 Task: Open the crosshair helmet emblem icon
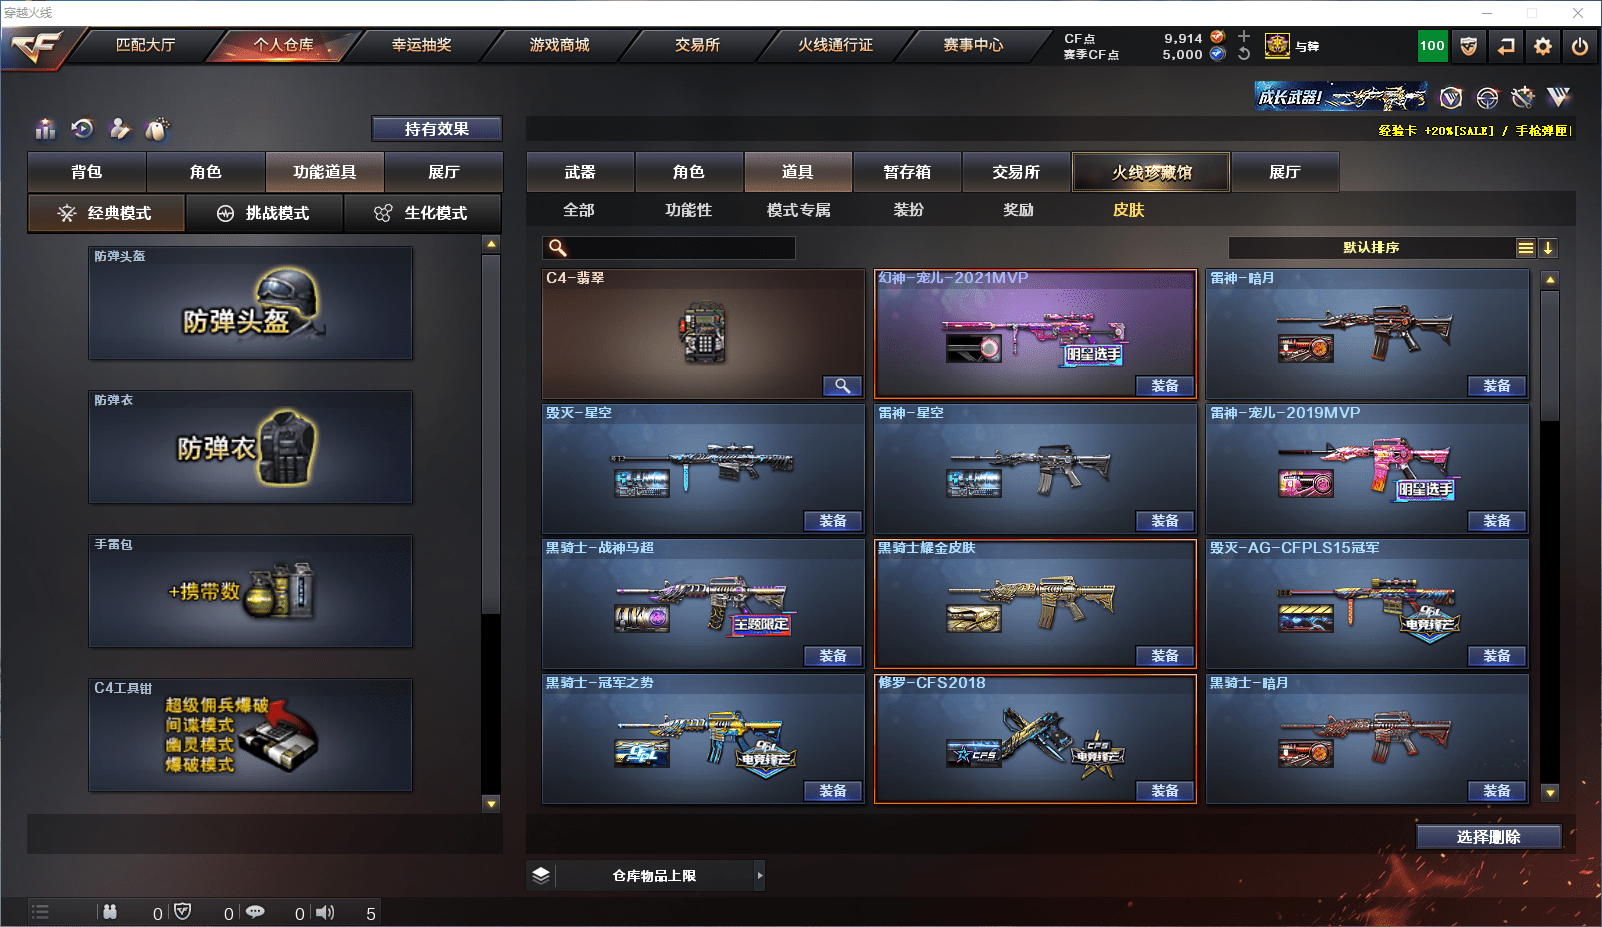tap(1487, 97)
